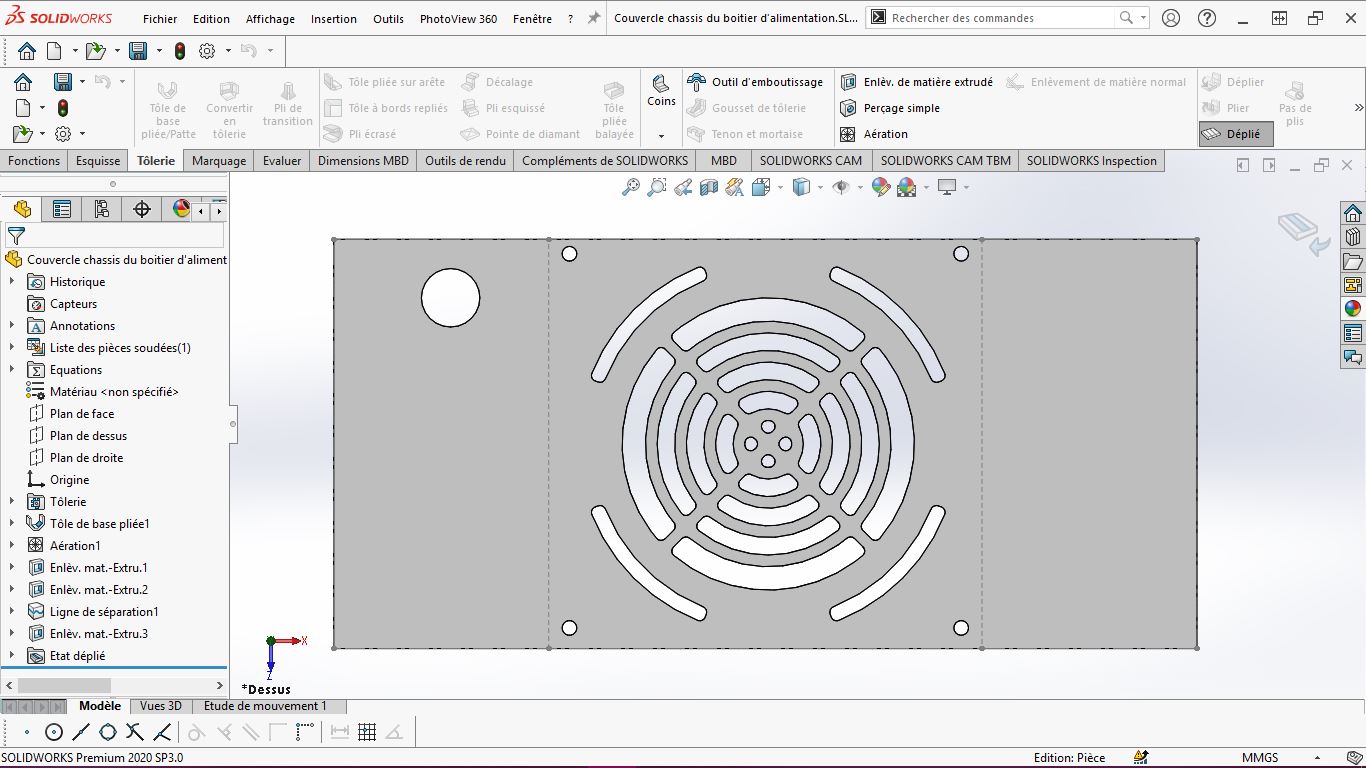Toggle the grid display icon in bottom toolbar
Viewport: 1366px width, 768px height.
pos(367,733)
